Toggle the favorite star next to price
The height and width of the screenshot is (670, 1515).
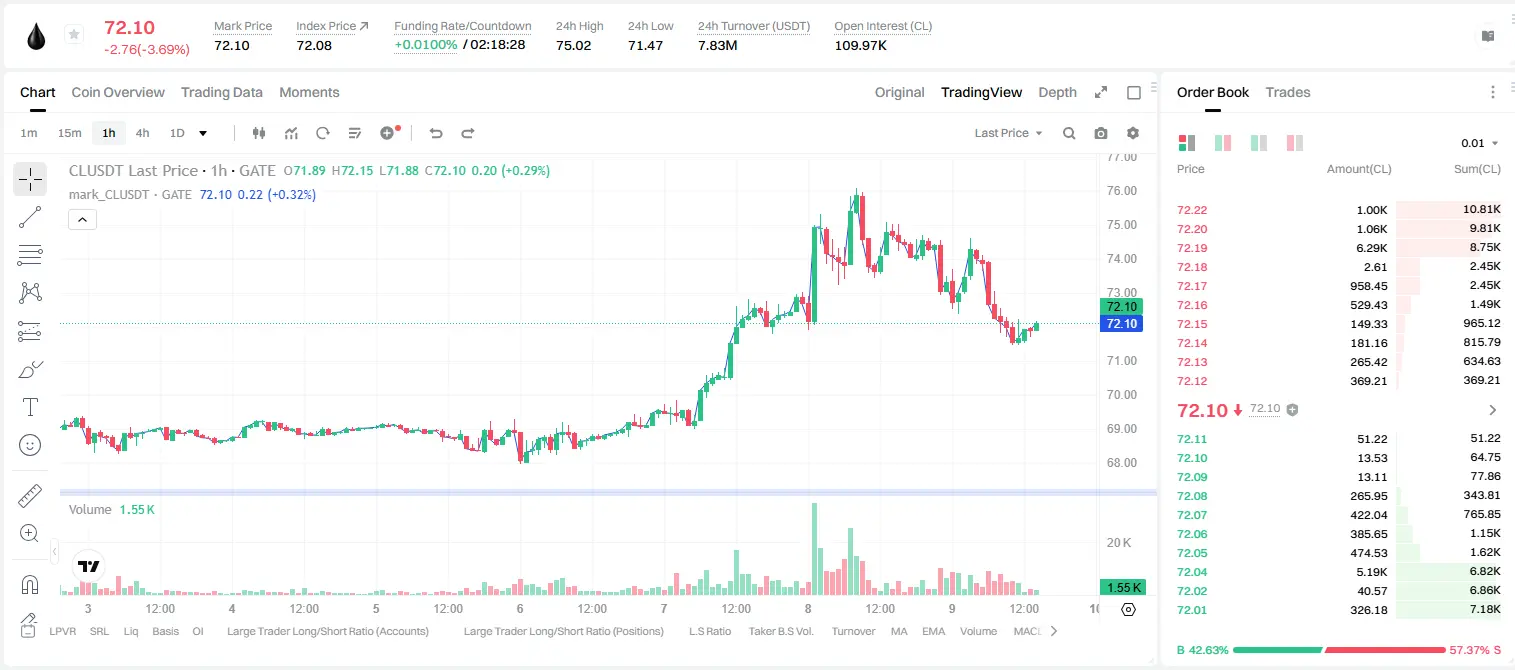coord(74,35)
